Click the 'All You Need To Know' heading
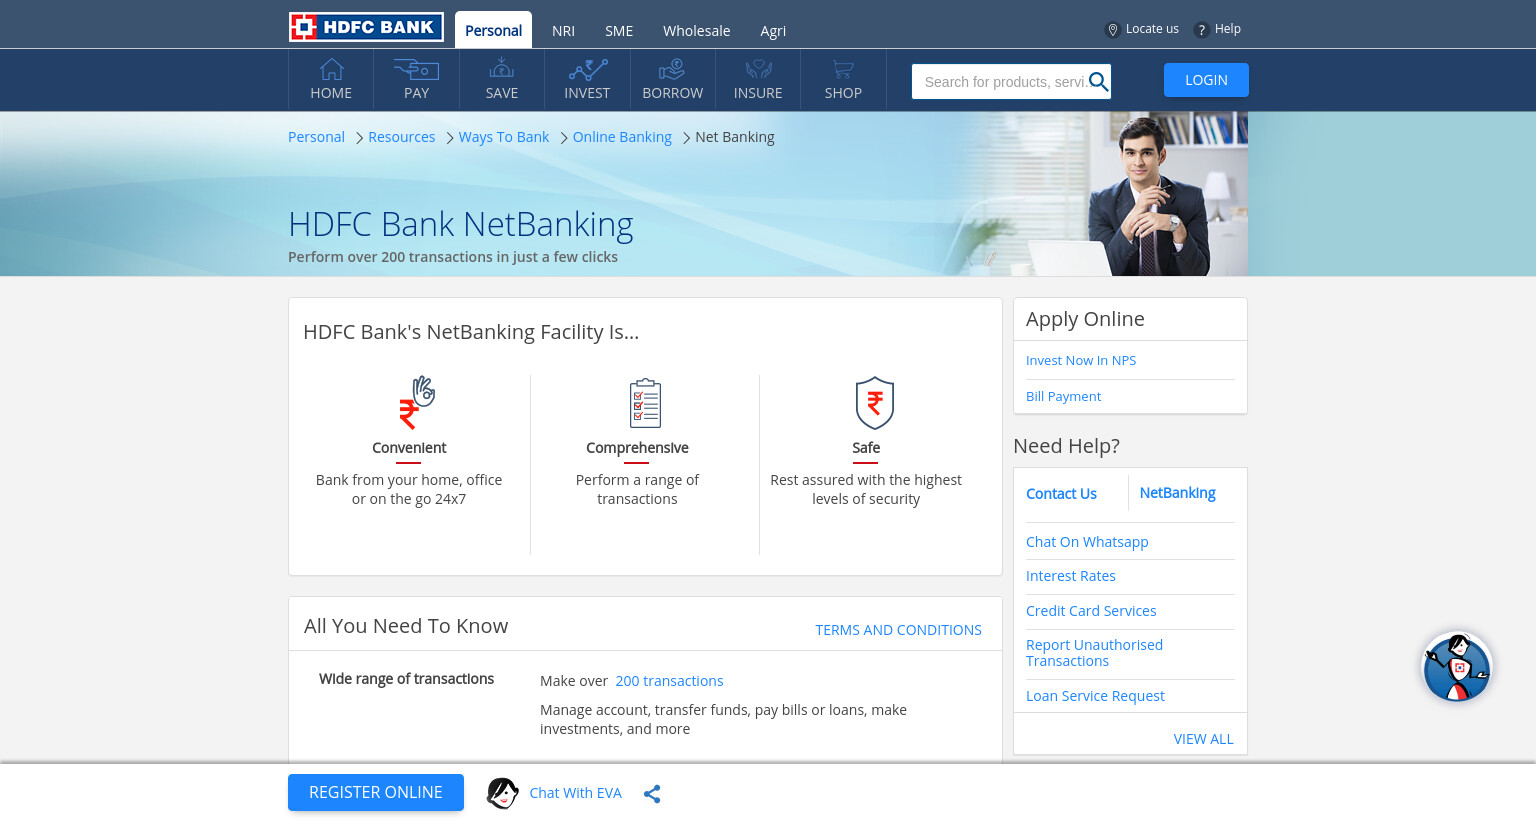1536x824 pixels. point(406,626)
